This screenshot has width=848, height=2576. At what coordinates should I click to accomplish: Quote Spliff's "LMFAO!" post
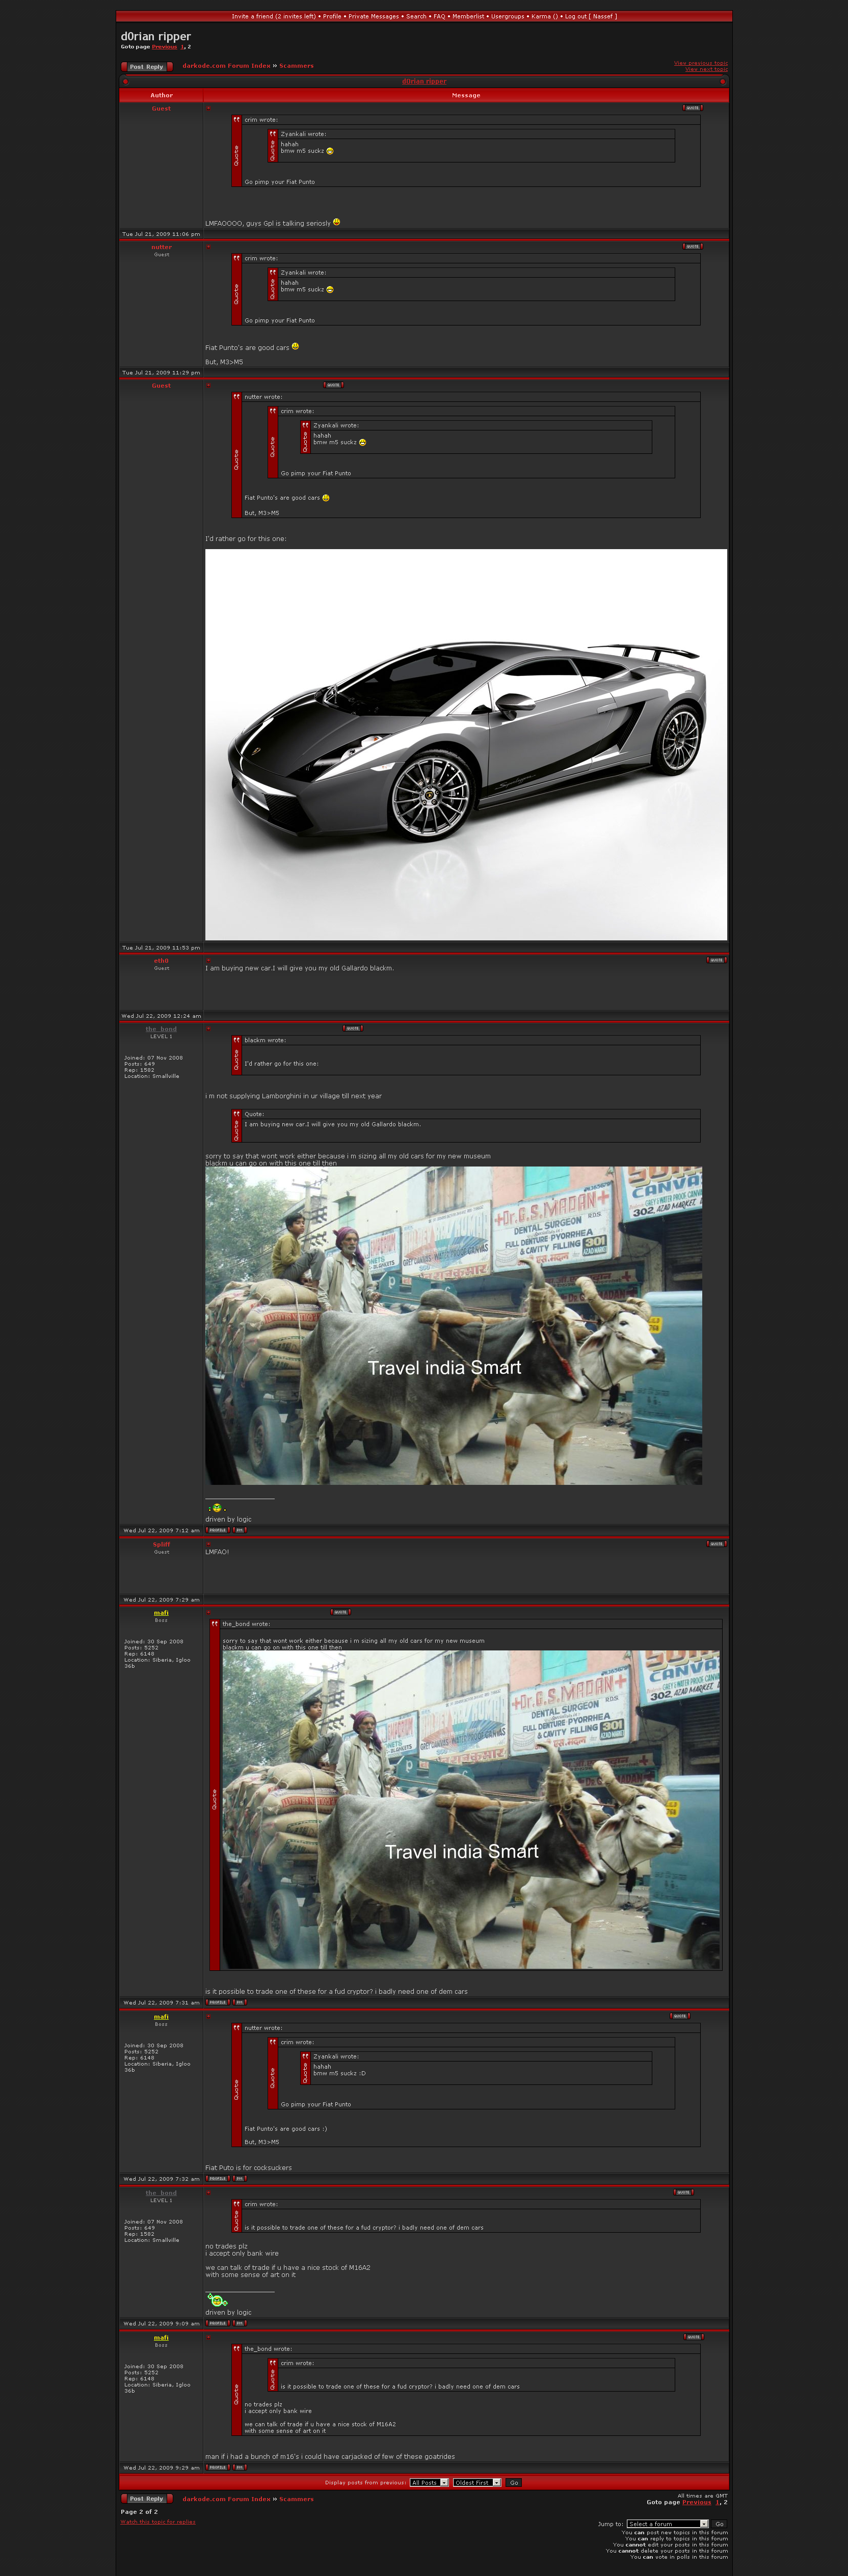point(716,1544)
